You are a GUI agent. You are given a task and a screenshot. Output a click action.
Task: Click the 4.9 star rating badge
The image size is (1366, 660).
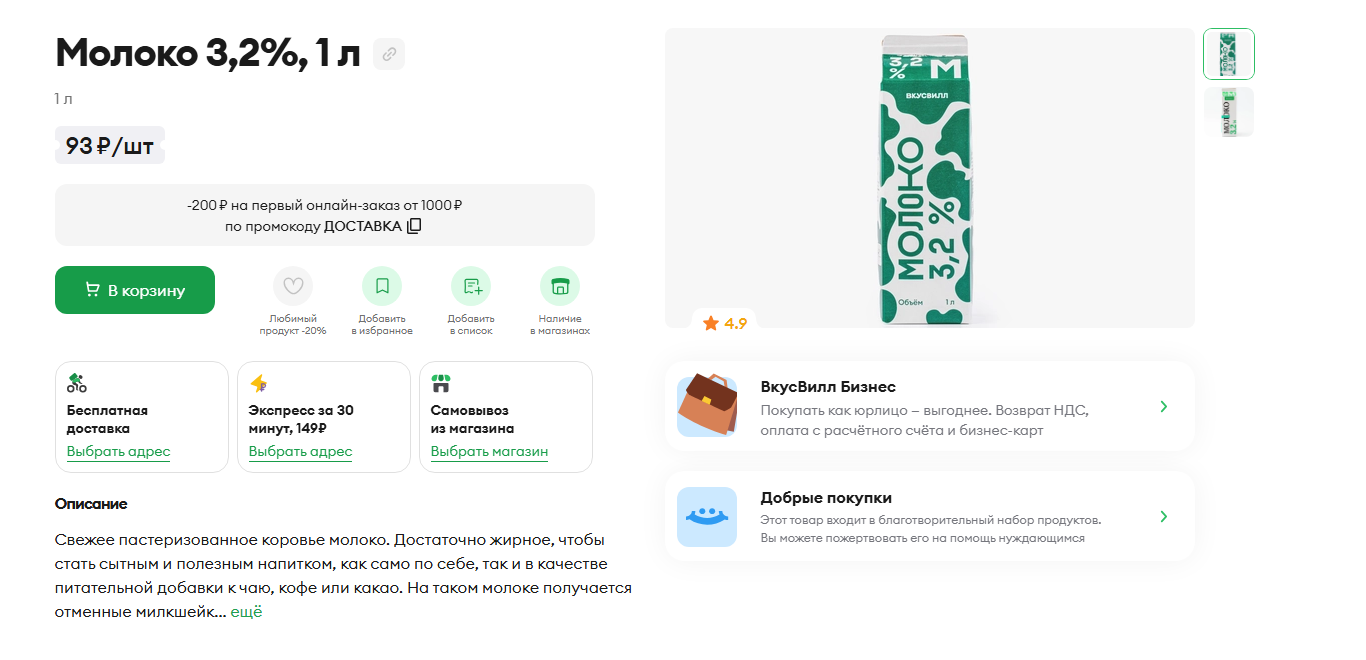(725, 323)
